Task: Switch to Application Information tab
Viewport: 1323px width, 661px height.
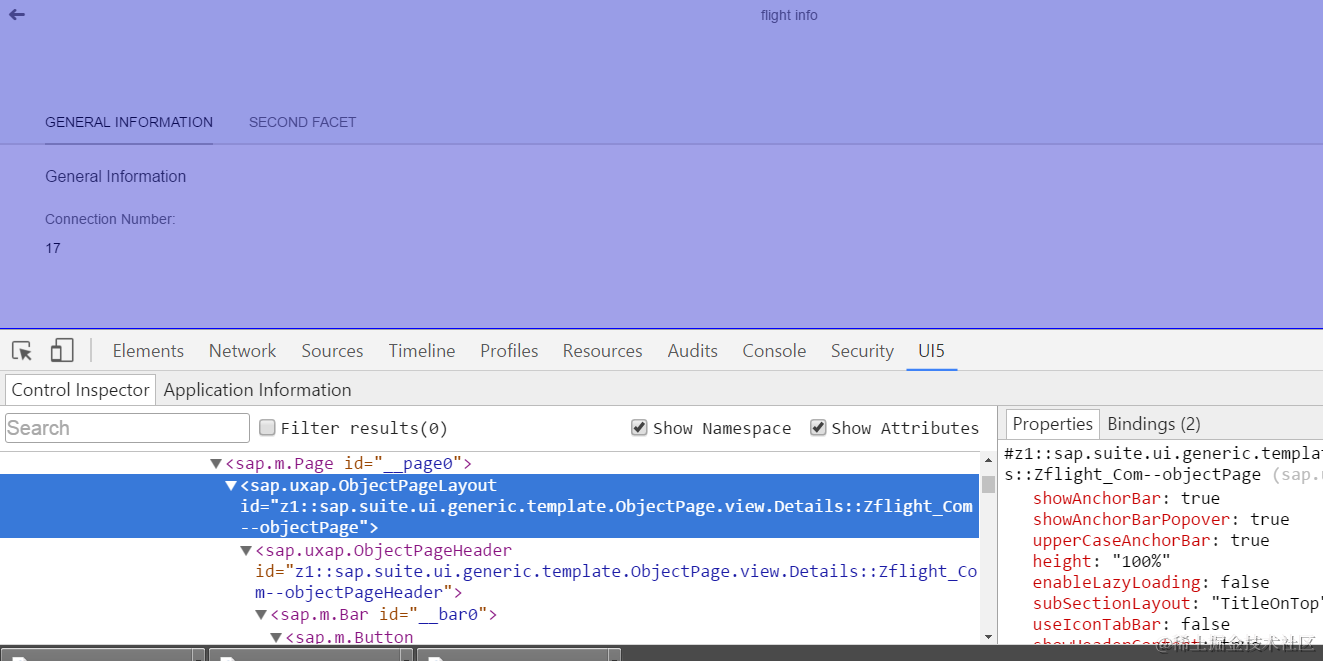Action: pos(258,390)
